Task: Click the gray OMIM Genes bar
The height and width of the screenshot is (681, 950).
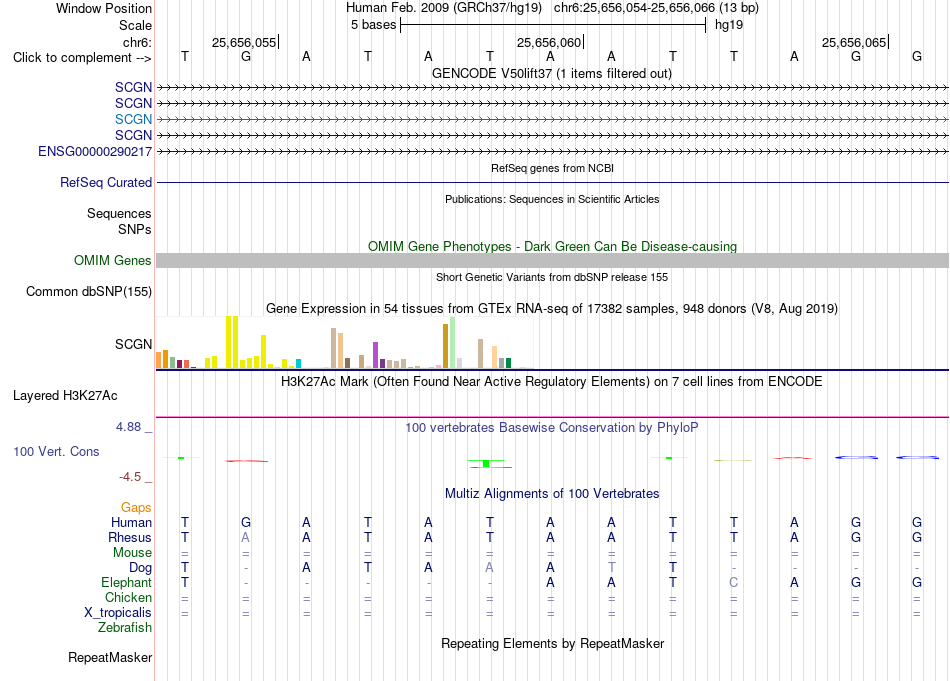Action: click(x=552, y=261)
